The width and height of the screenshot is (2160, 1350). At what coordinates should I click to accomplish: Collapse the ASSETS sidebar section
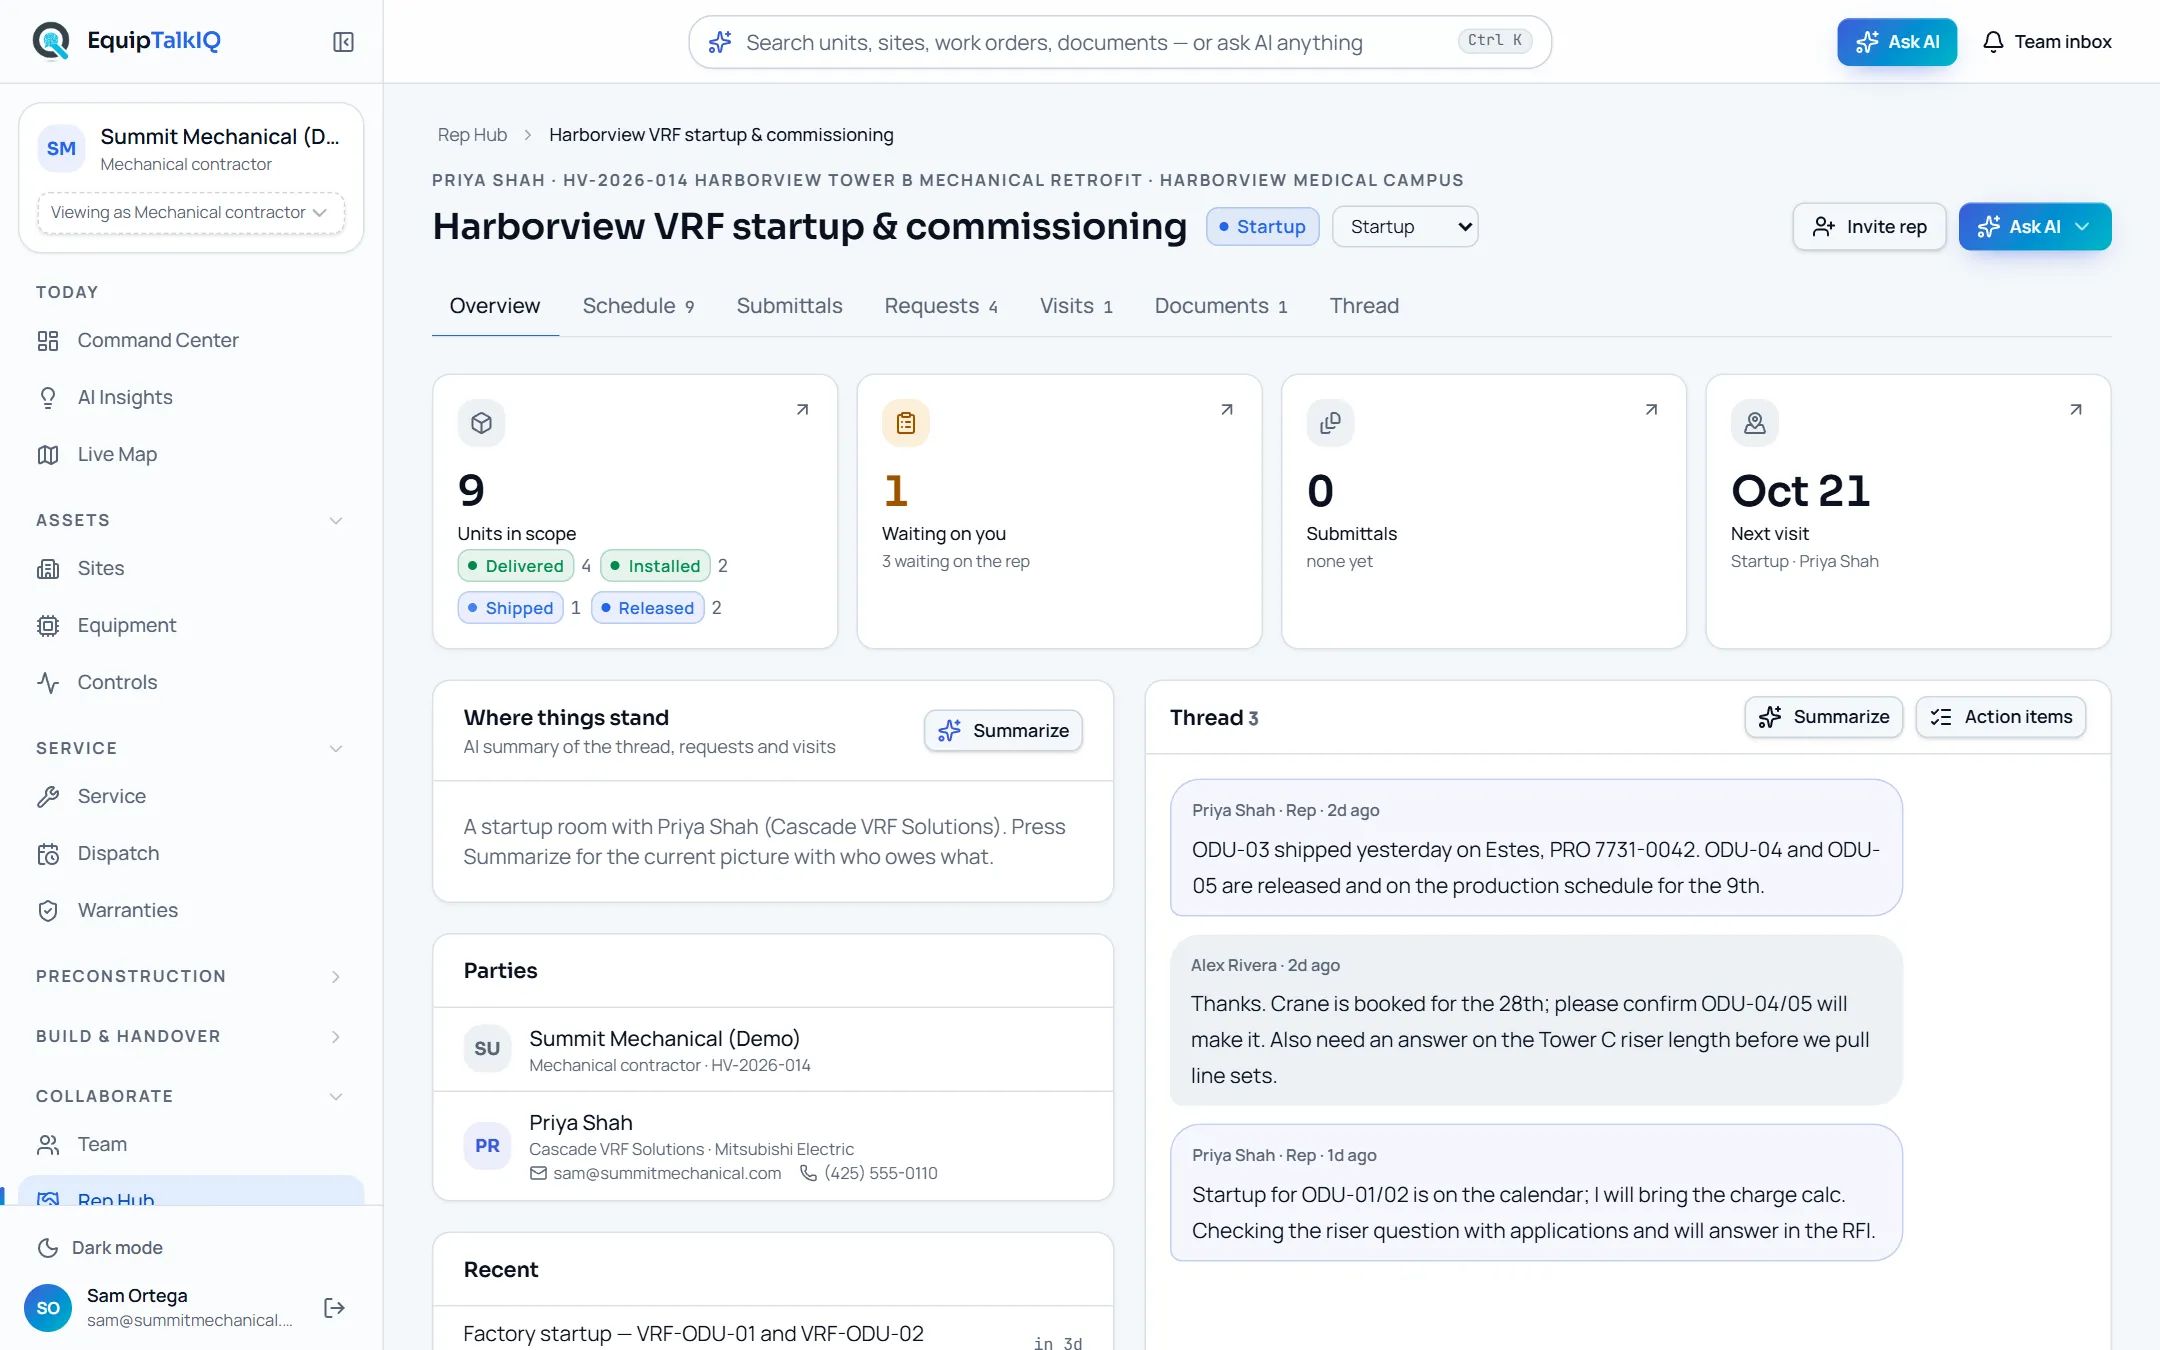(x=336, y=520)
